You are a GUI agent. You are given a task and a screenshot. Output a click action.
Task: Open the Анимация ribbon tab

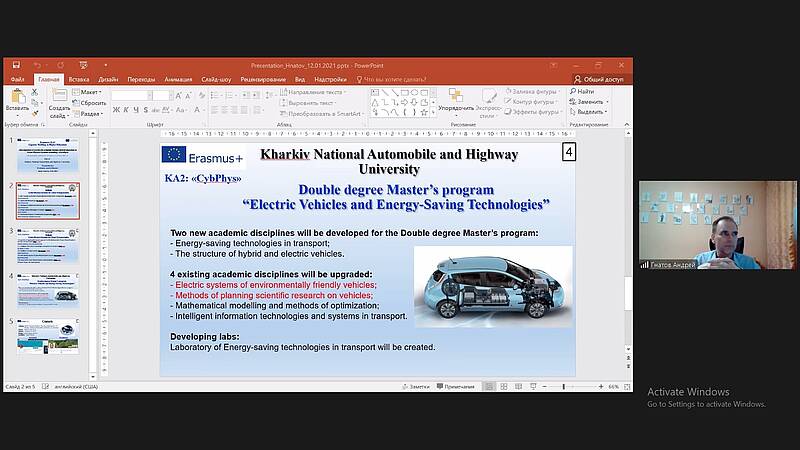[178, 80]
